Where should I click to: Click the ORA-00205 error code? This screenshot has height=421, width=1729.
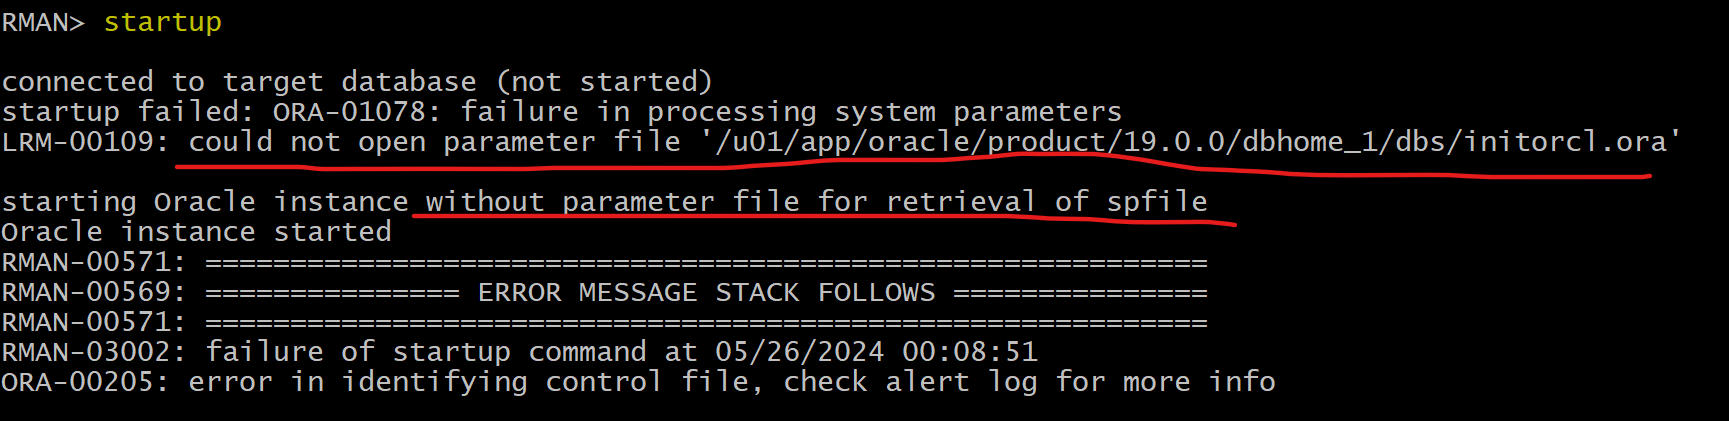[85, 382]
